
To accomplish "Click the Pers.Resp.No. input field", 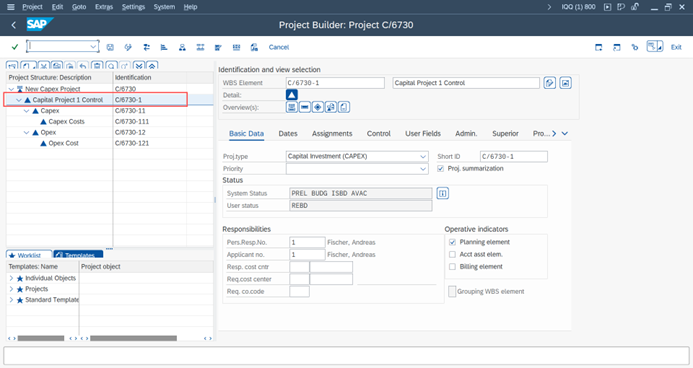I will [307, 242].
